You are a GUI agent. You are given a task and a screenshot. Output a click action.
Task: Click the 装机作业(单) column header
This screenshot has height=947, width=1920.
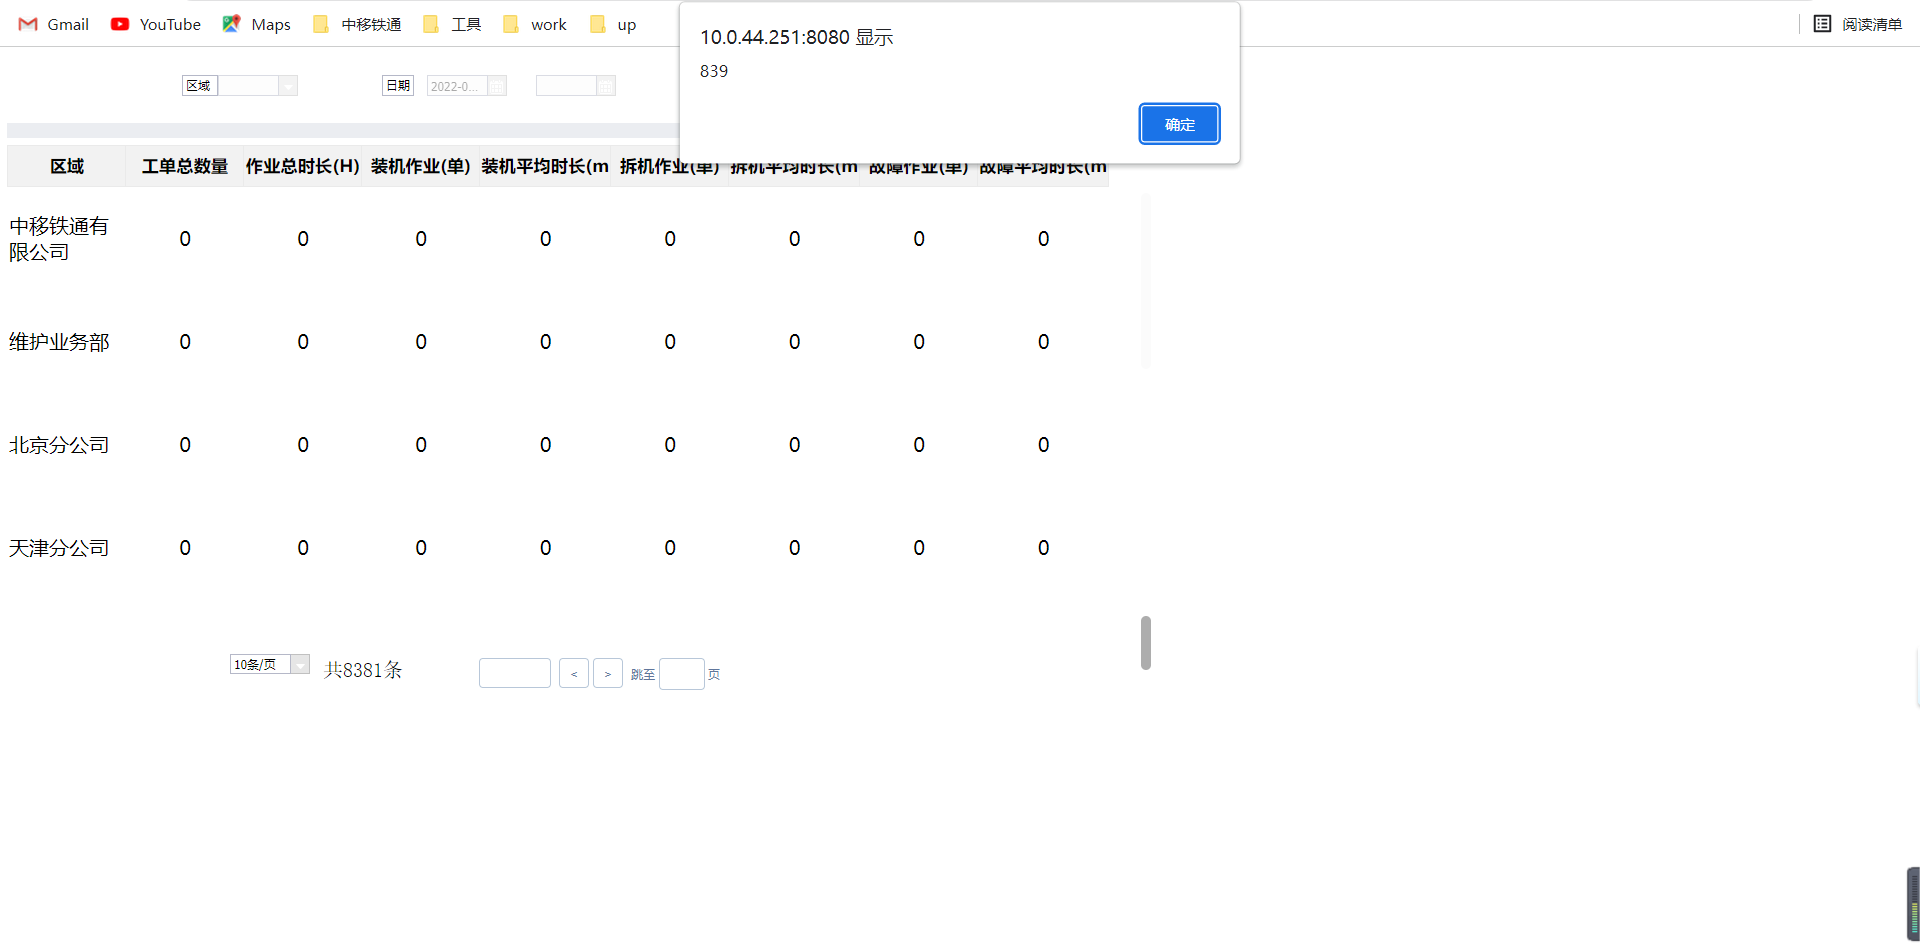coord(421,166)
